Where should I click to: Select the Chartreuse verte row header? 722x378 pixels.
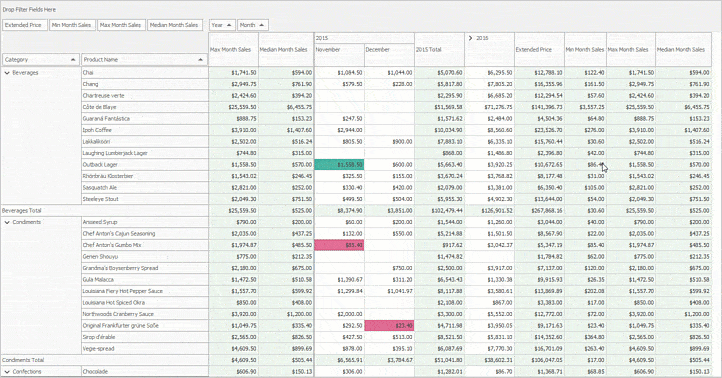pos(145,96)
